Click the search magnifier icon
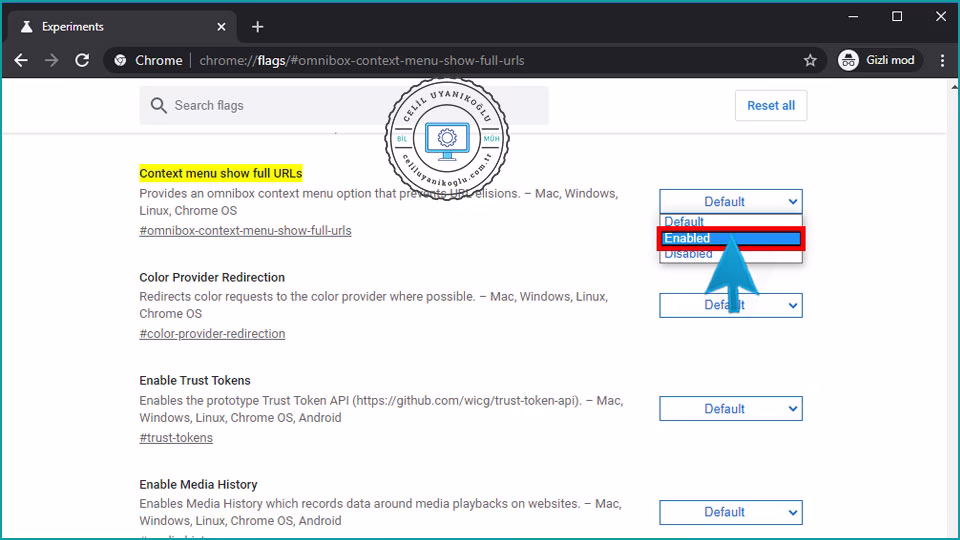Screen dimensions: 960x540 pyautogui.click(x=159, y=105)
